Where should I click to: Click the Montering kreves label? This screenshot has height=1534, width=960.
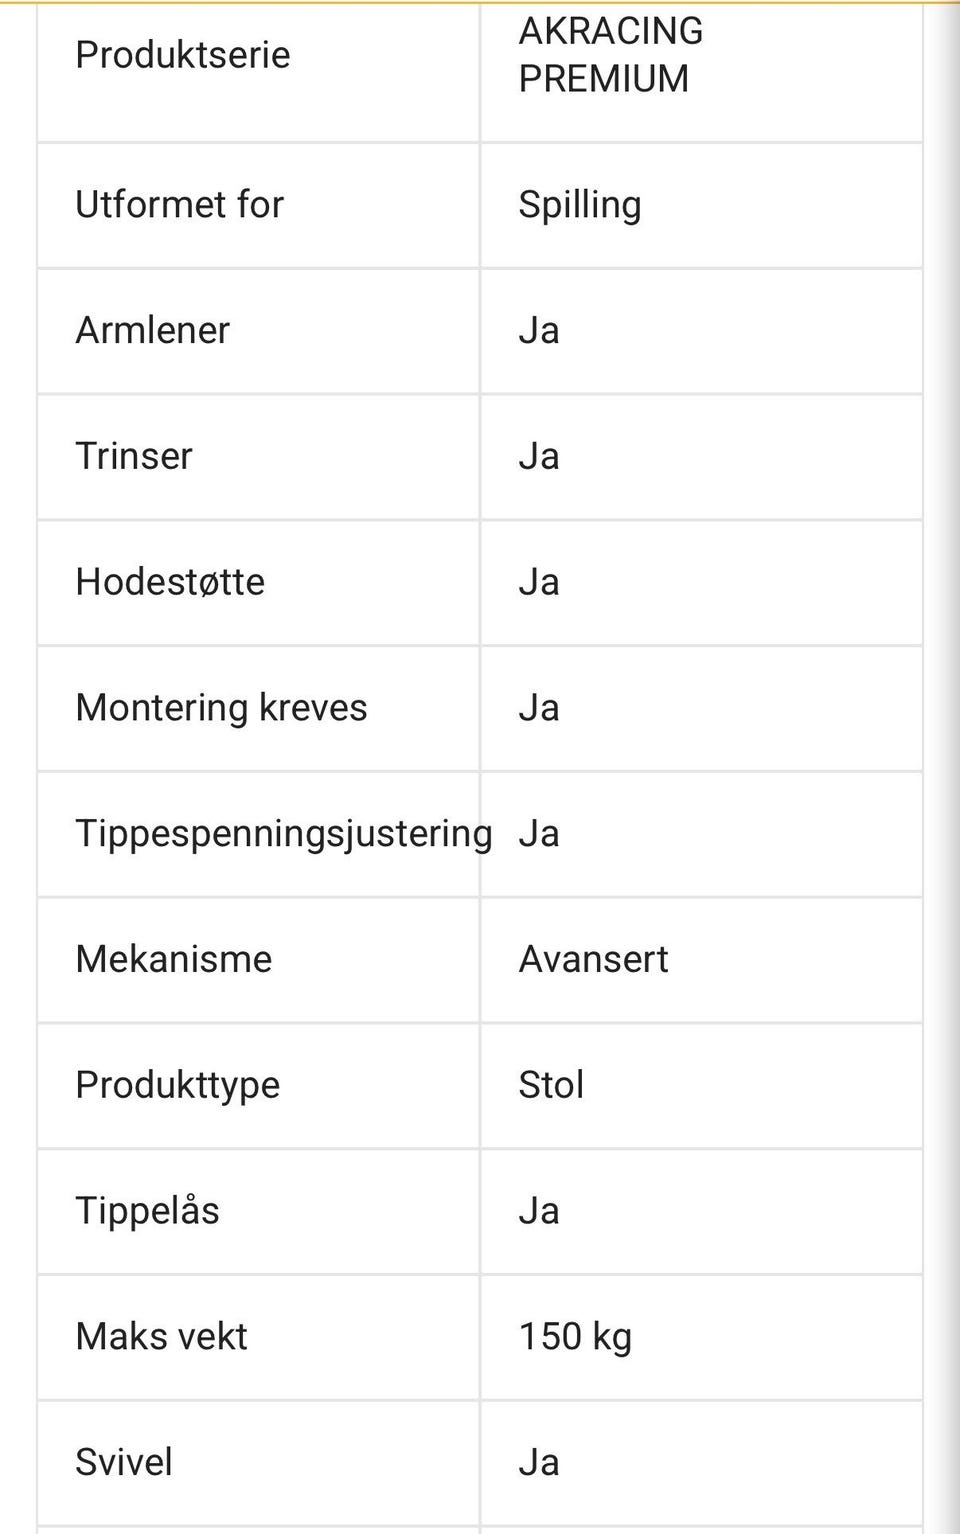click(221, 708)
